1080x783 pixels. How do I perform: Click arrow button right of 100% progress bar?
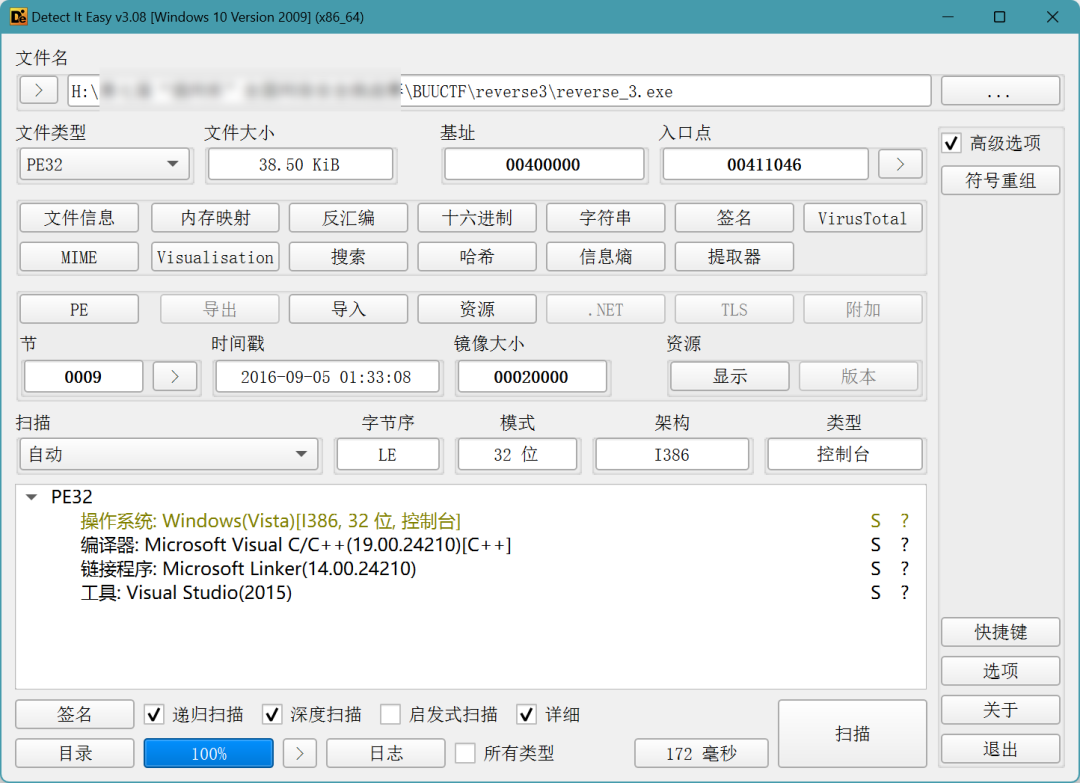(x=300, y=753)
